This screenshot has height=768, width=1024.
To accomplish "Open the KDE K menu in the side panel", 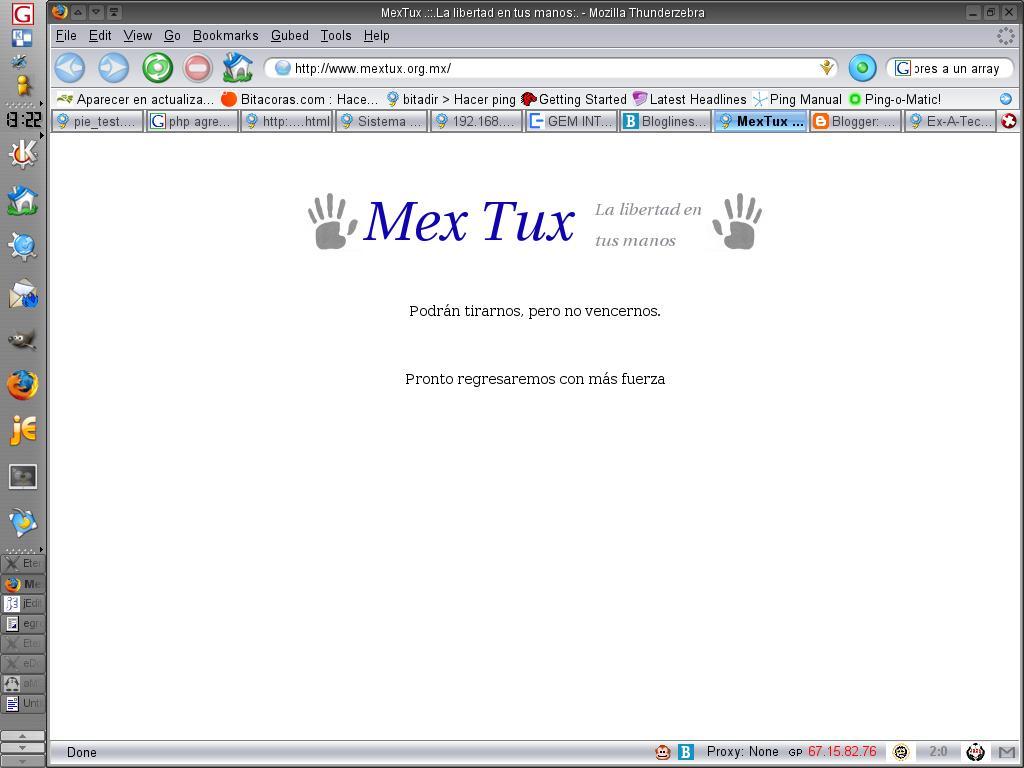I will tap(23, 155).
